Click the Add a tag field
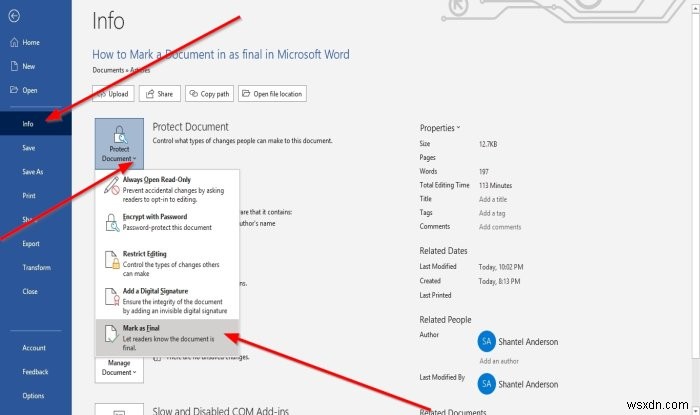 (492, 213)
